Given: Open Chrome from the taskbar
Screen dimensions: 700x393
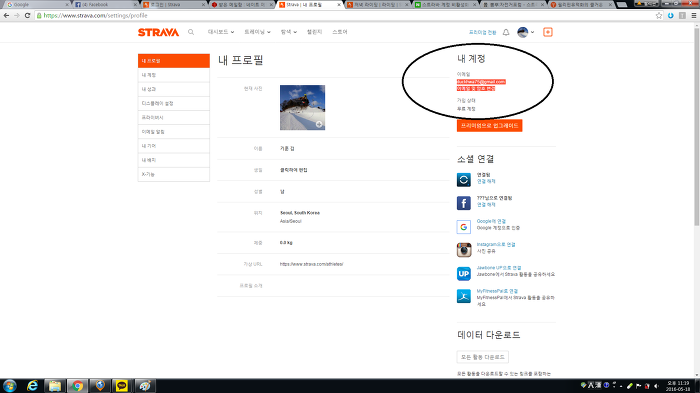Looking at the screenshot, I should [x=77, y=385].
